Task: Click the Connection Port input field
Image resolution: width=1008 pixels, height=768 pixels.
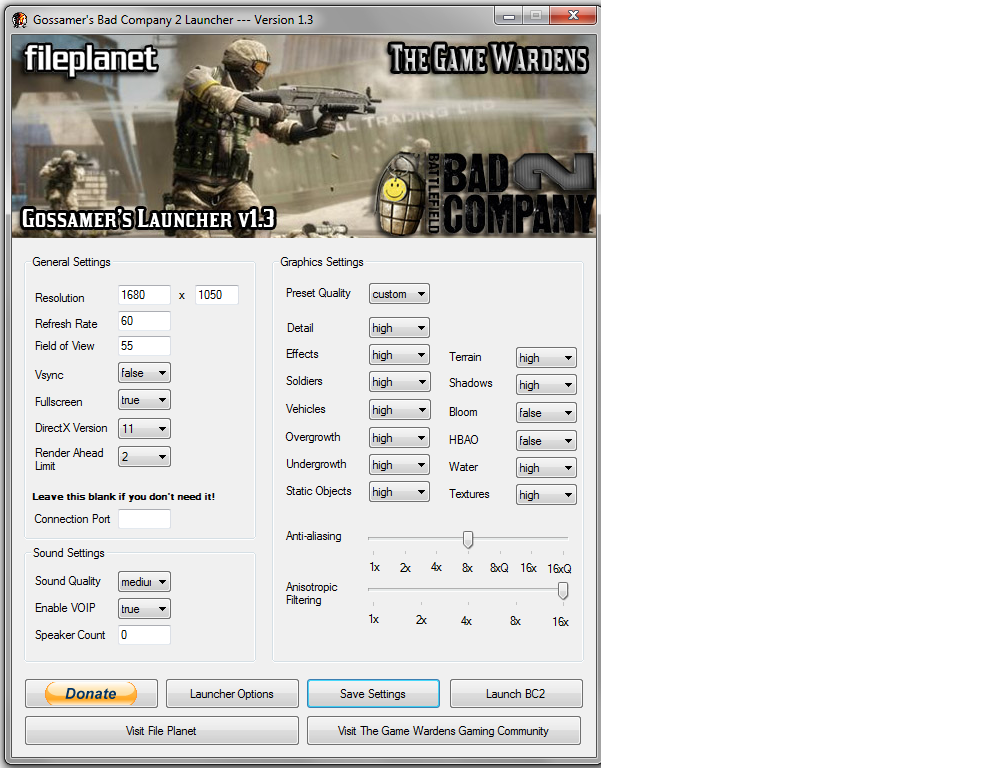Action: [145, 519]
